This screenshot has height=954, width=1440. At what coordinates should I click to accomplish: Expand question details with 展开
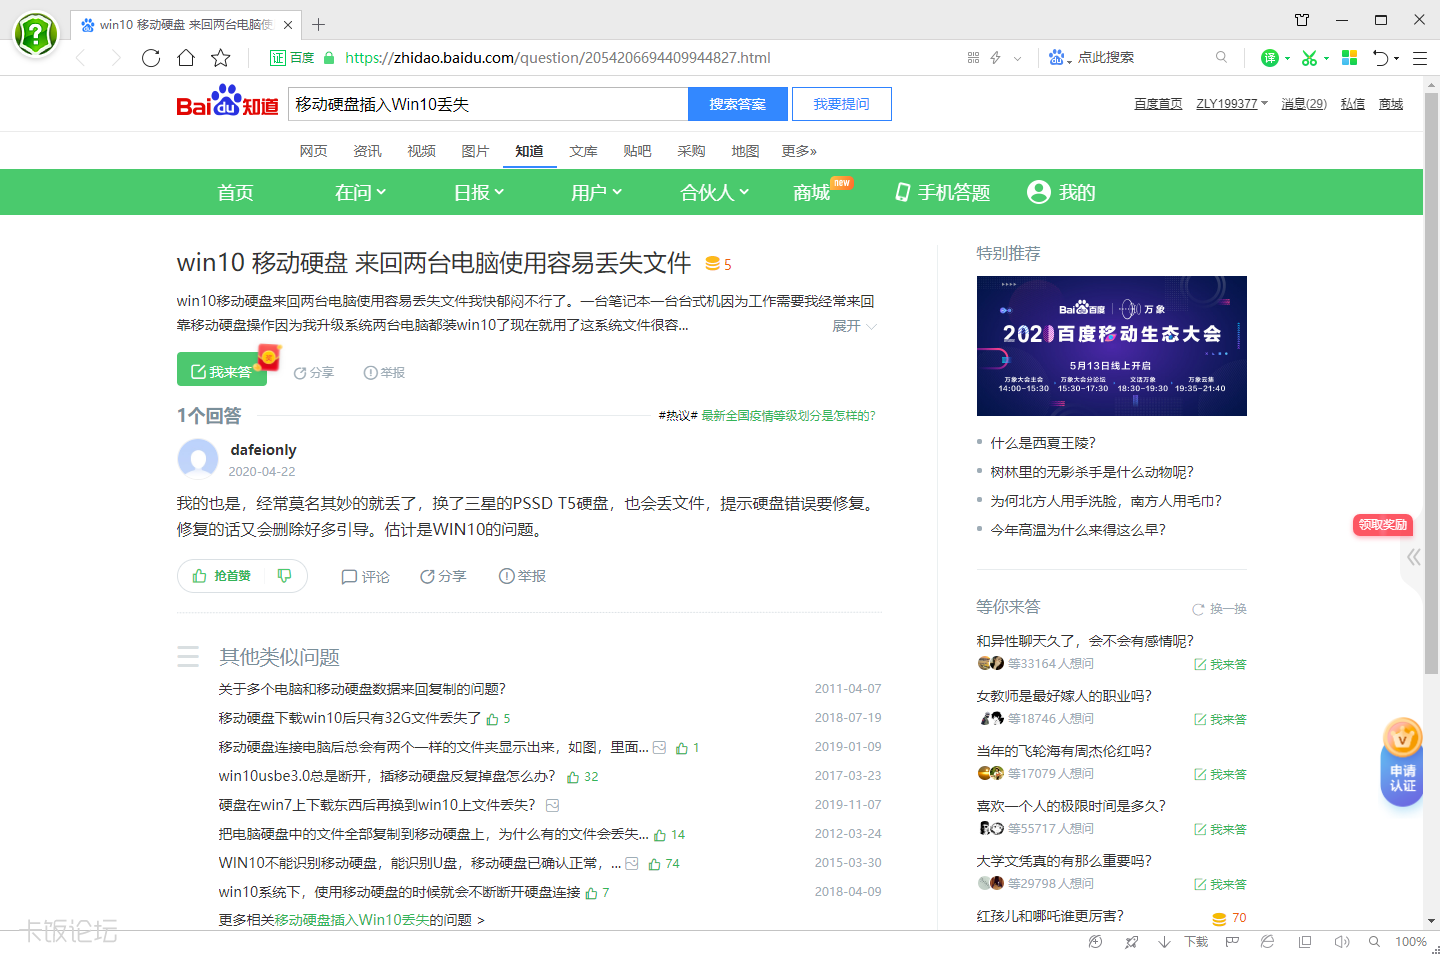tap(854, 326)
